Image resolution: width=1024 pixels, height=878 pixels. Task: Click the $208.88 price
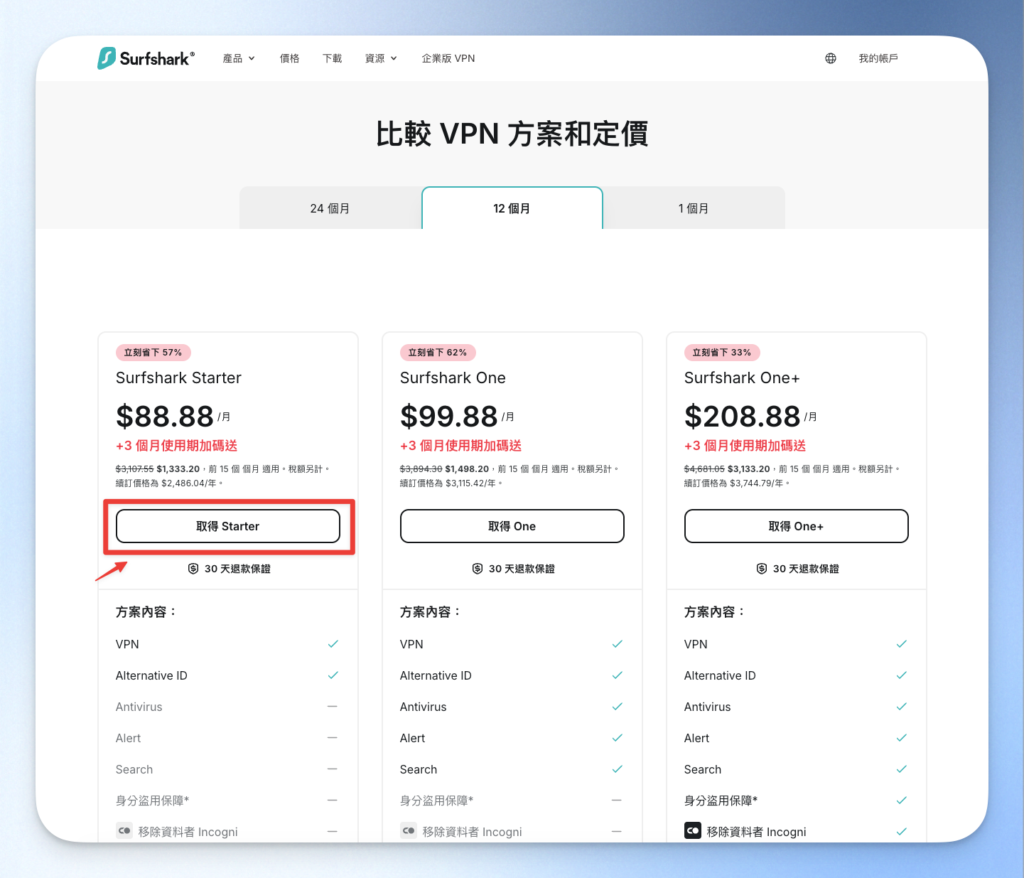pyautogui.click(x=742, y=416)
